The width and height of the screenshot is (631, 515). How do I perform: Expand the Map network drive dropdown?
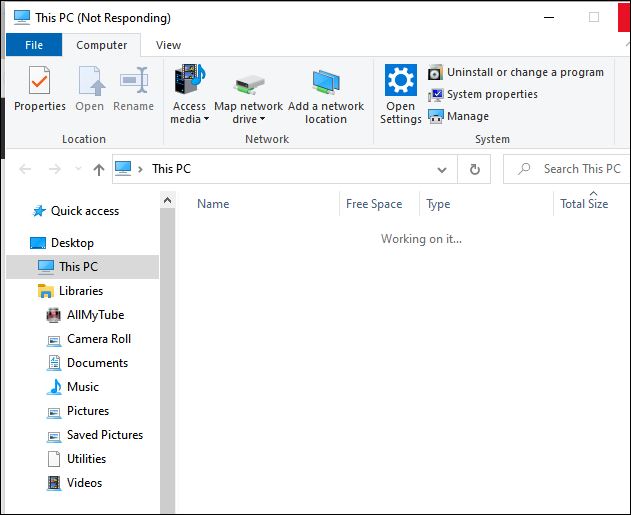coord(248,95)
